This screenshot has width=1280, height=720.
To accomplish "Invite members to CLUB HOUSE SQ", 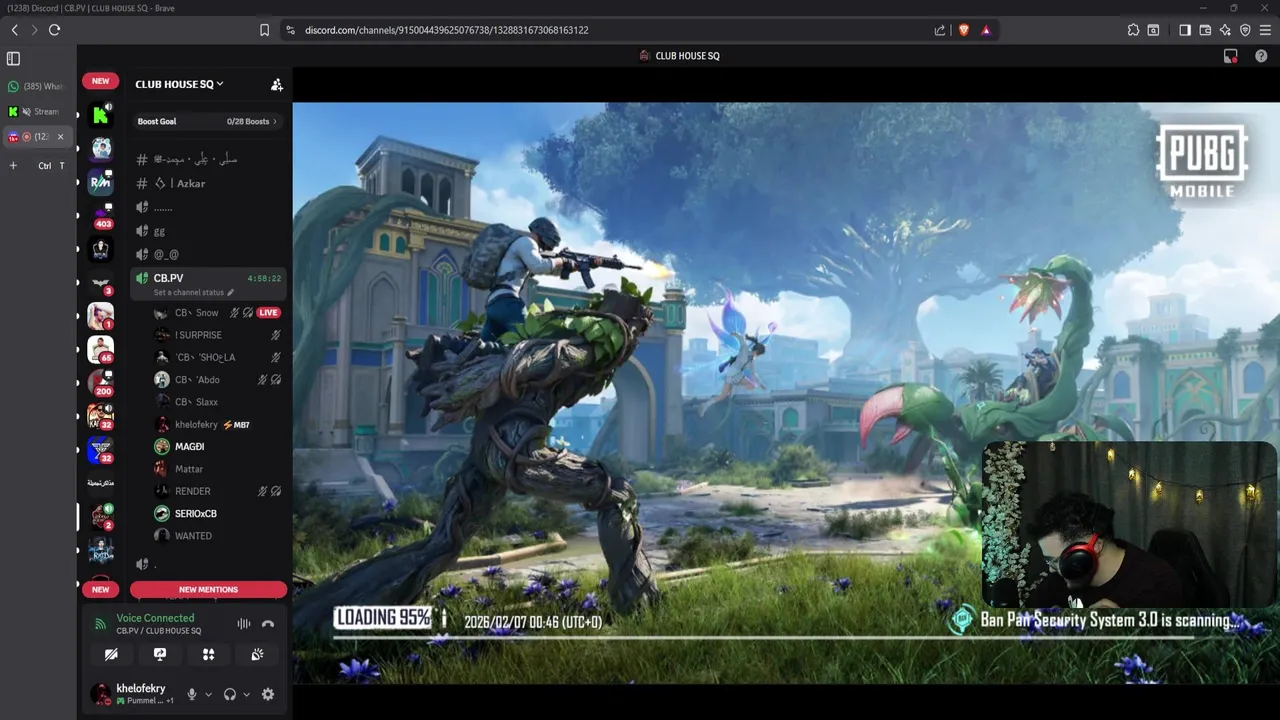I will point(277,84).
